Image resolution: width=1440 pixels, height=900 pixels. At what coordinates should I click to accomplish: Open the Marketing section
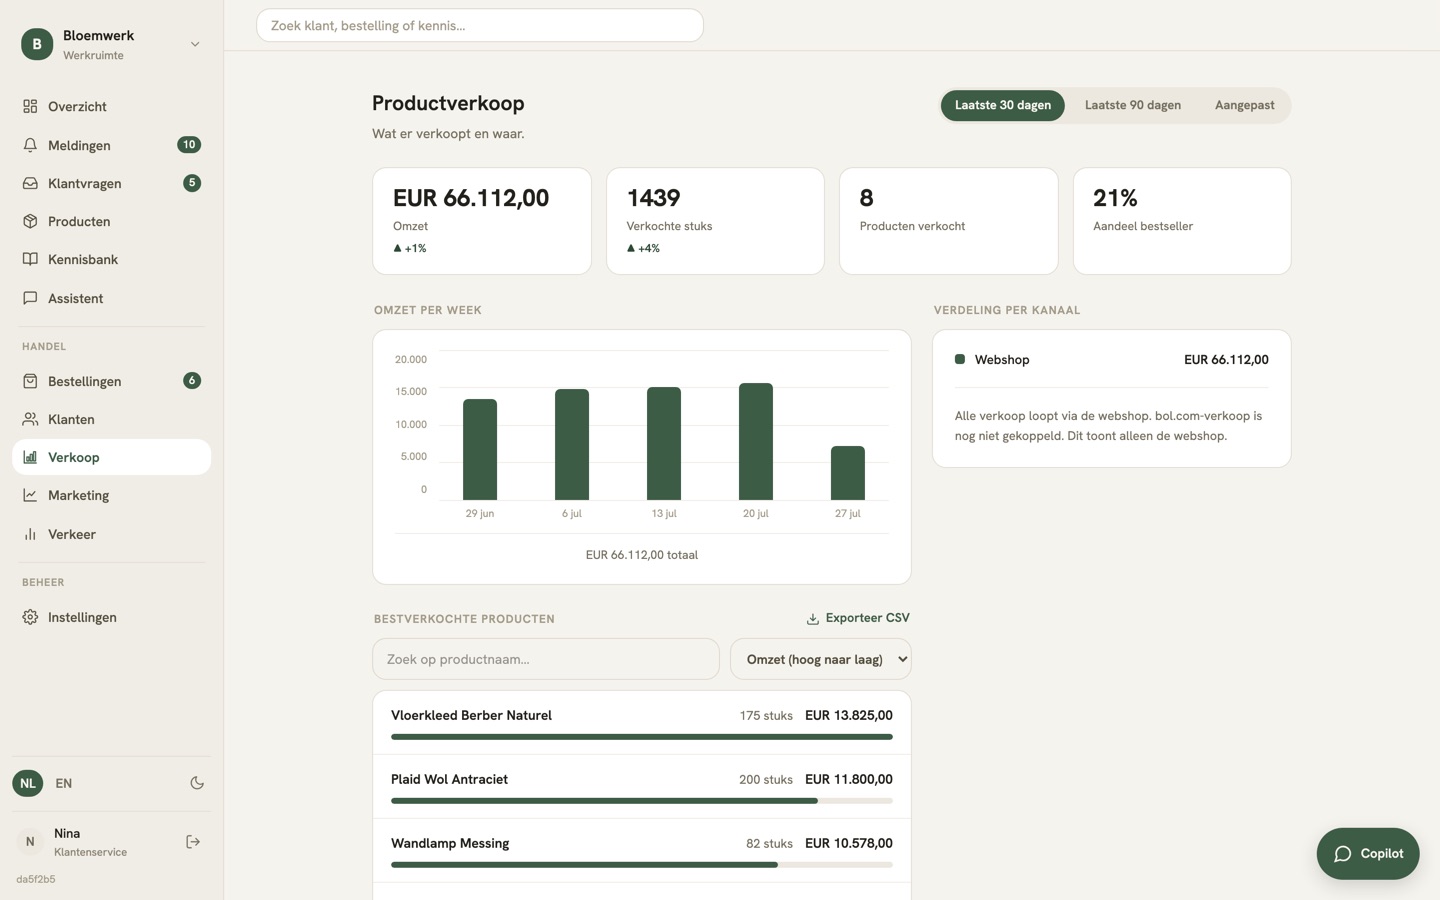coord(112,495)
